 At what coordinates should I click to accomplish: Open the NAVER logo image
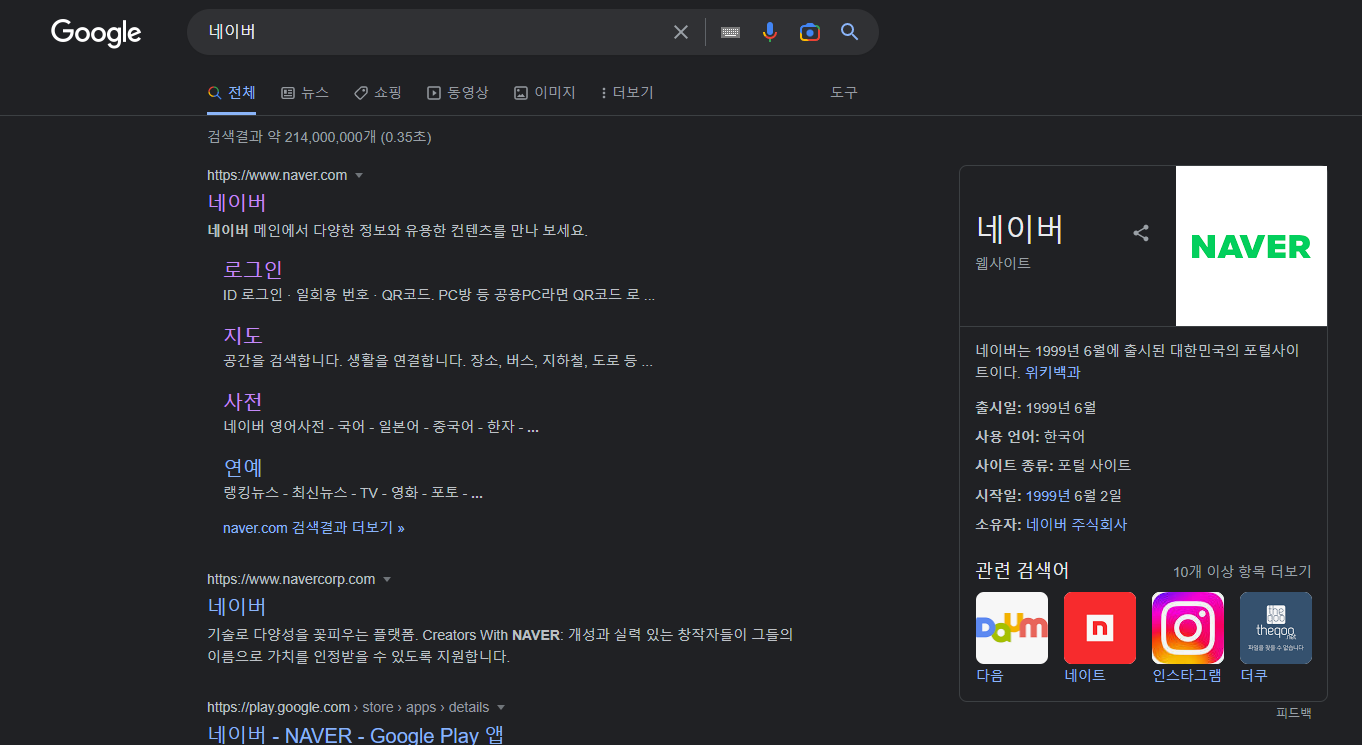pyautogui.click(x=1251, y=246)
